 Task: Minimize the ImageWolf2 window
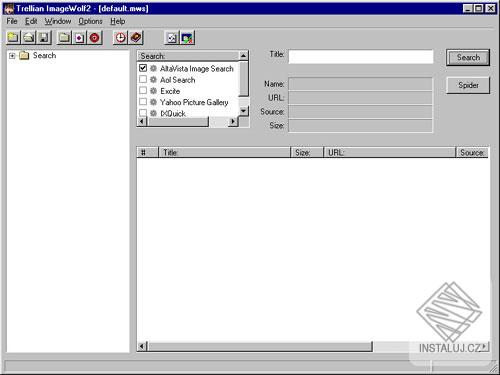(x=468, y=9)
